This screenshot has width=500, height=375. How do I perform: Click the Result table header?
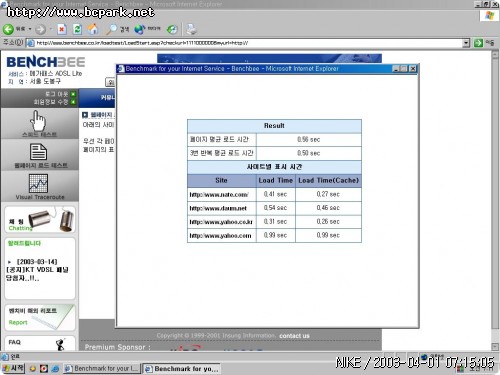tap(274, 126)
